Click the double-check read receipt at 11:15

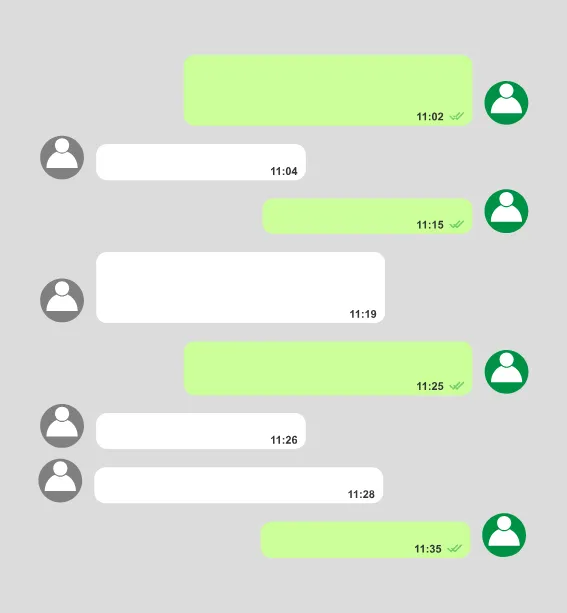point(456,224)
